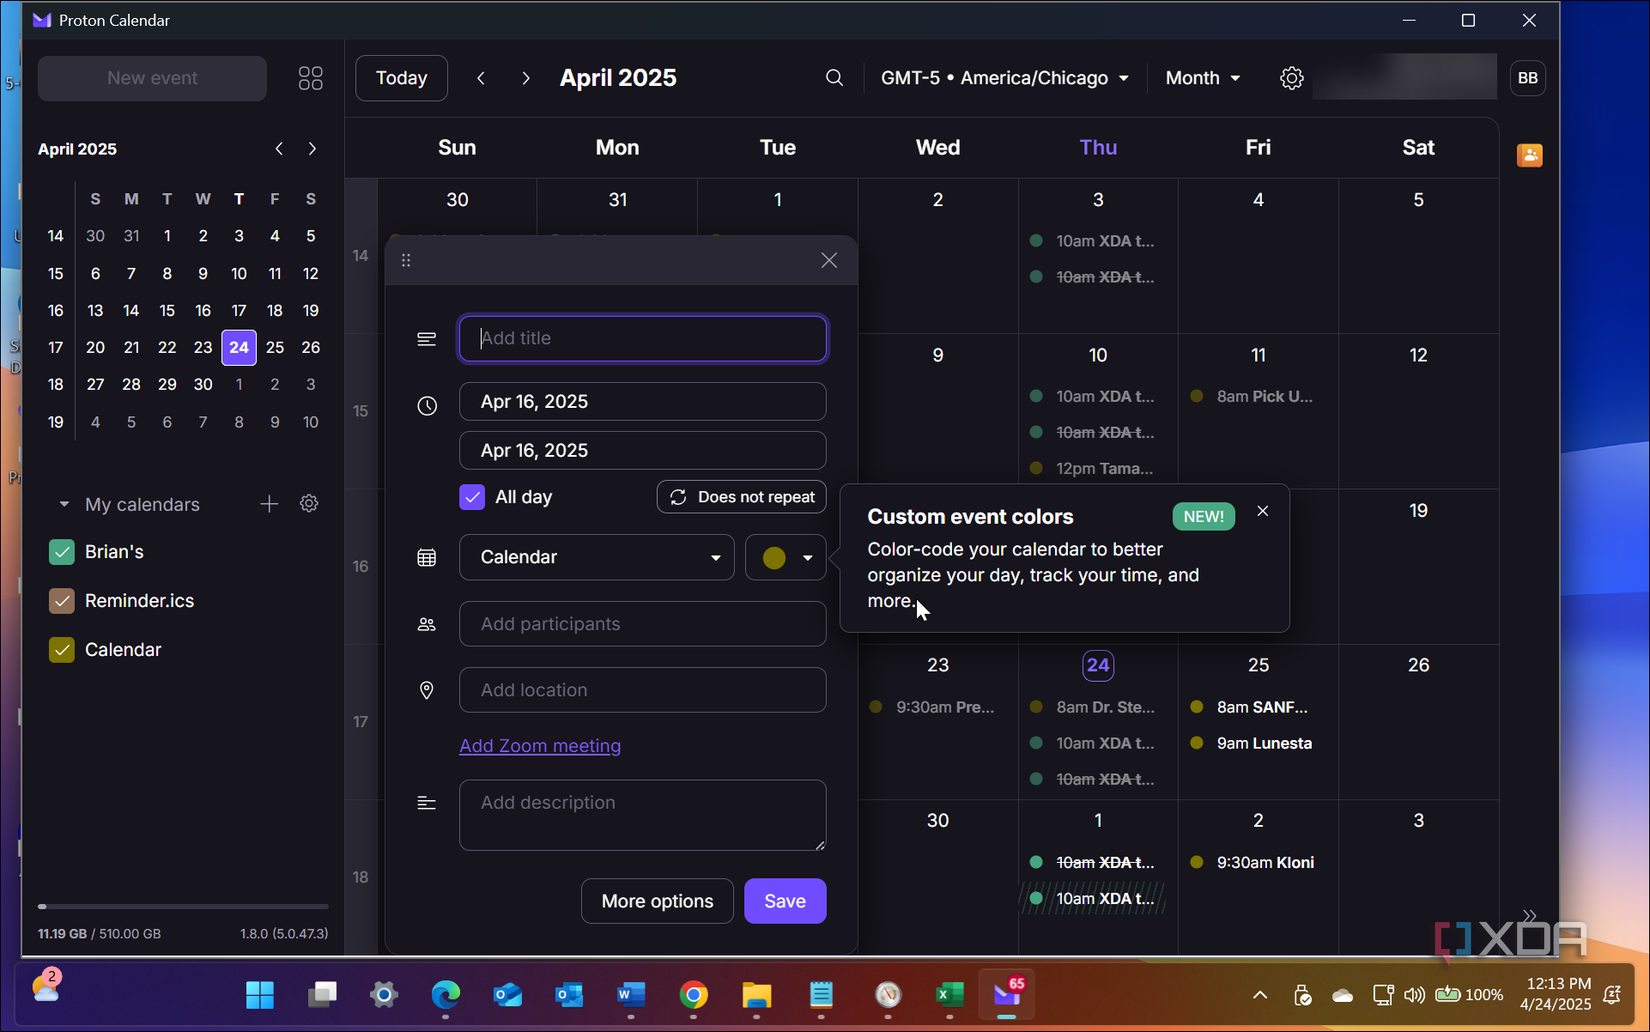The width and height of the screenshot is (1650, 1032).
Task: Toggle Reminder.ics calendar visibility
Action: (x=62, y=601)
